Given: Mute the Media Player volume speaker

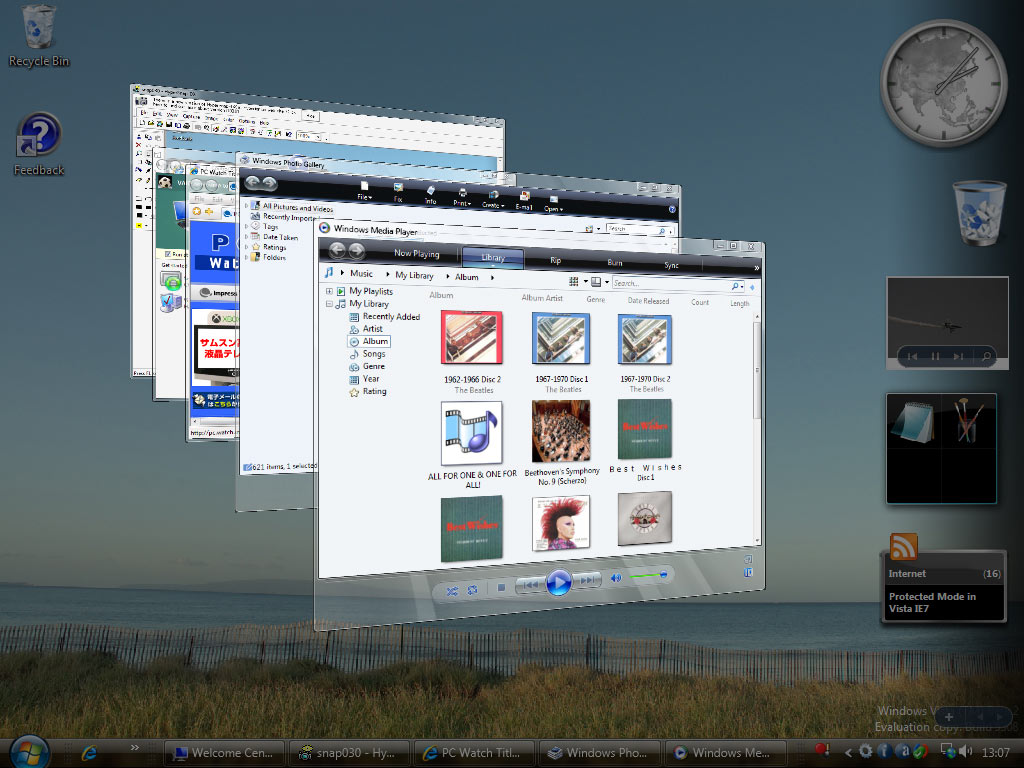Looking at the screenshot, I should [615, 578].
